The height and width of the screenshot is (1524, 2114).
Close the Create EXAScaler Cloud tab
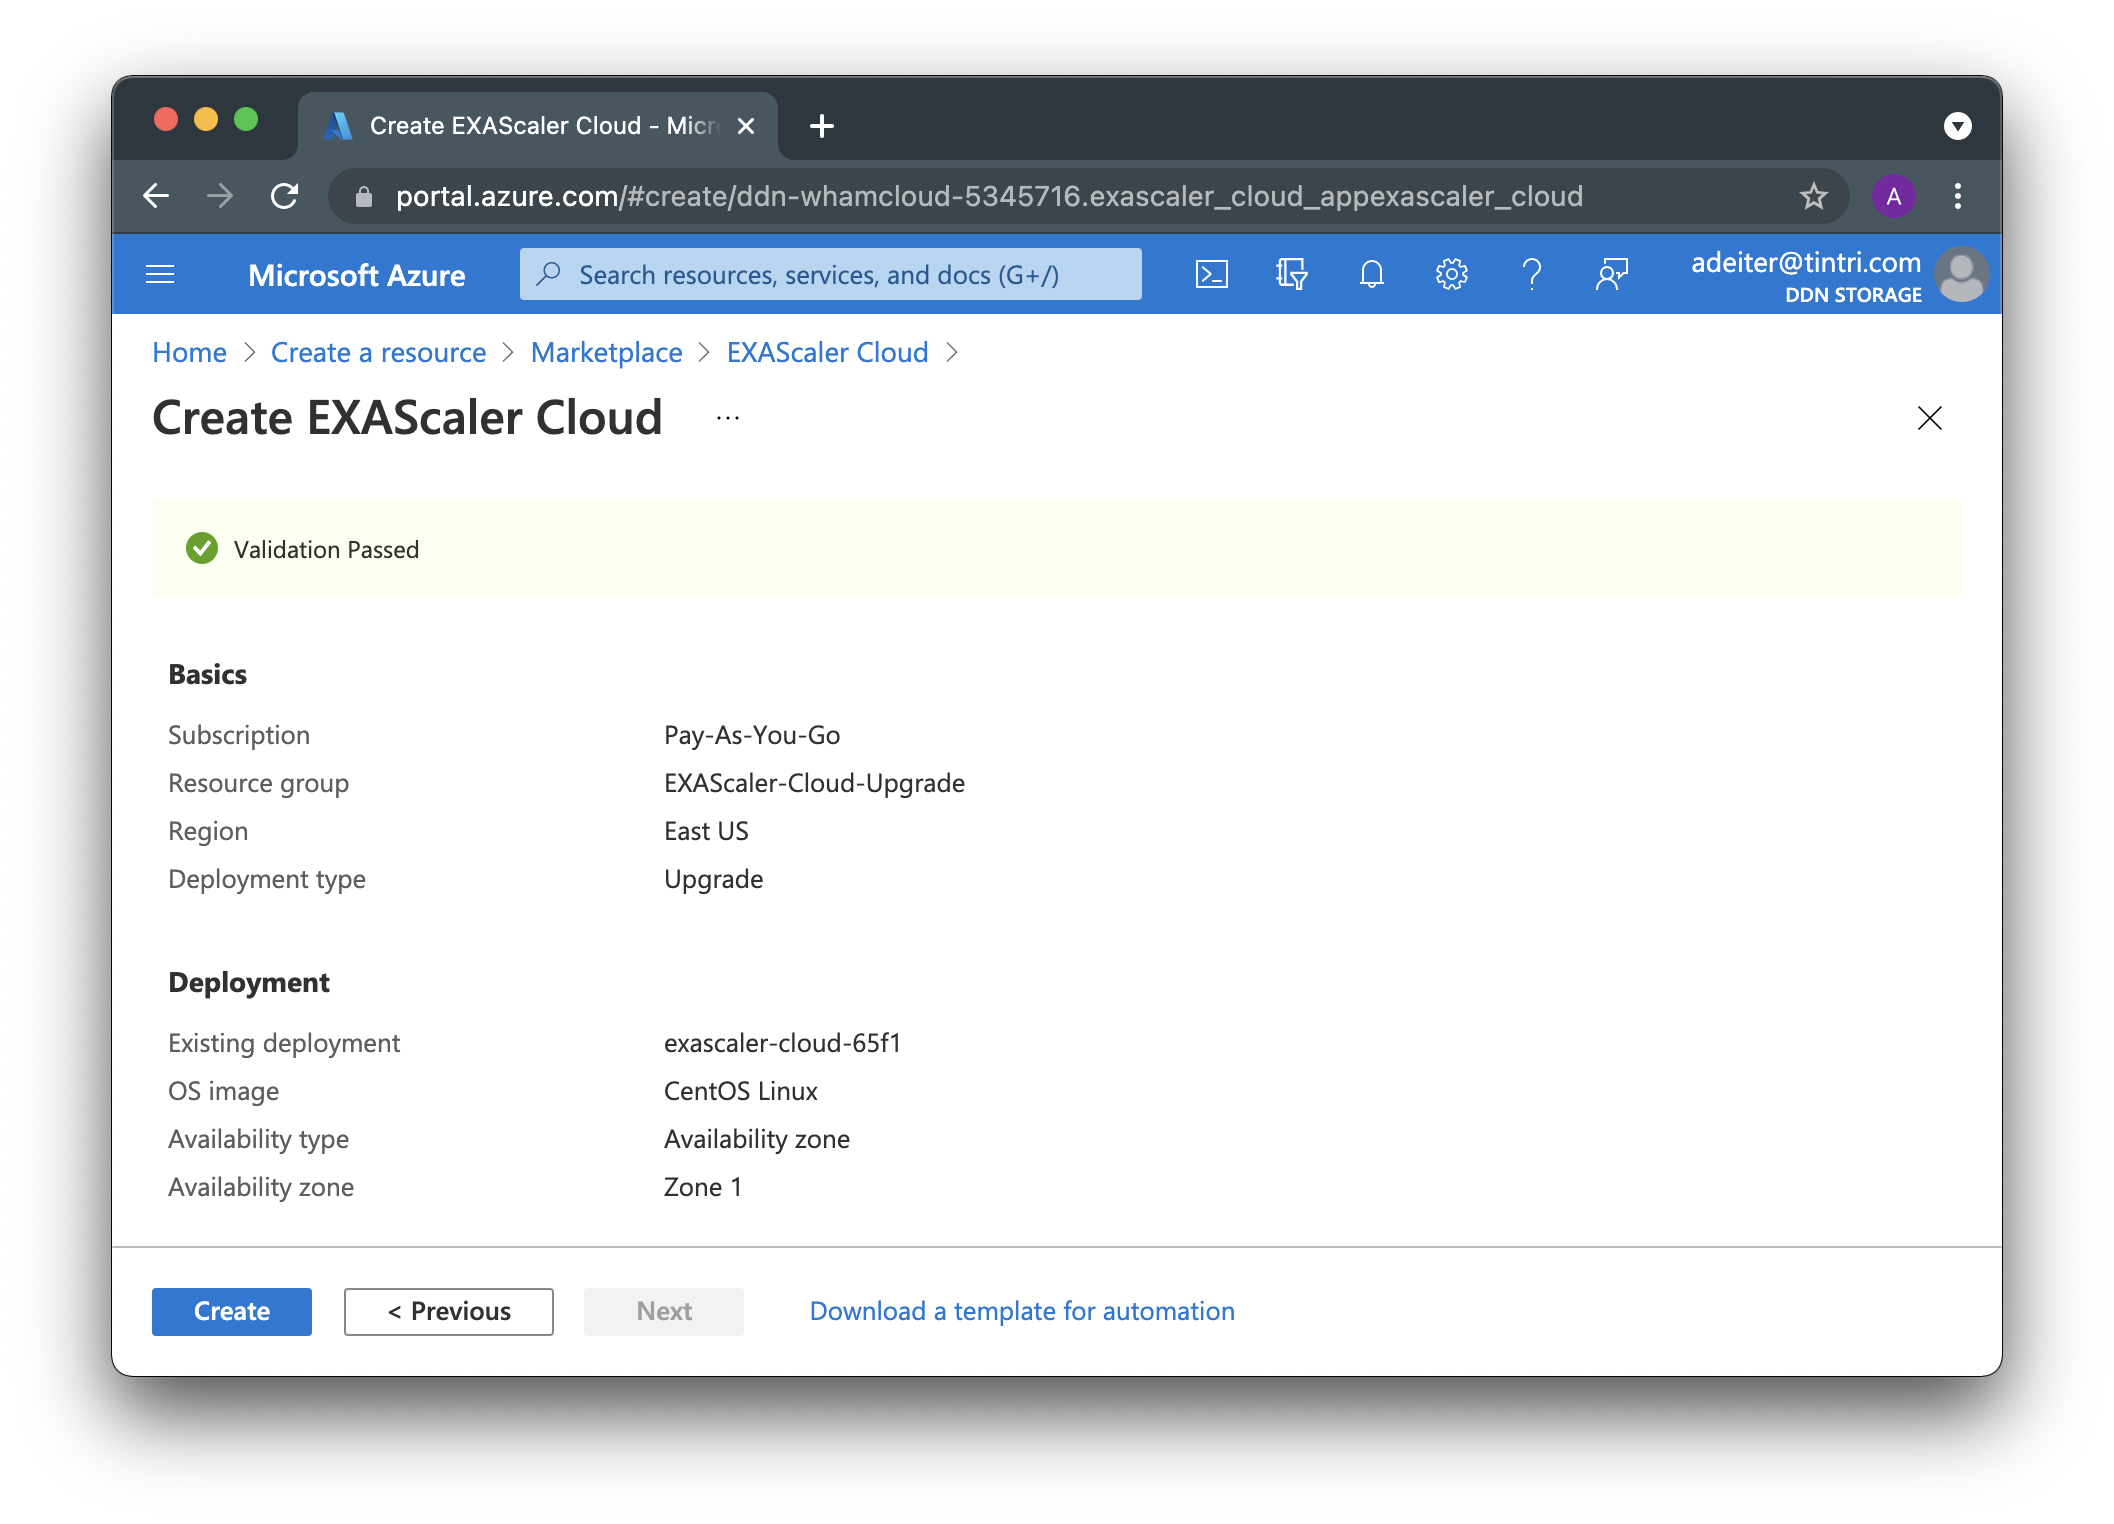click(745, 126)
